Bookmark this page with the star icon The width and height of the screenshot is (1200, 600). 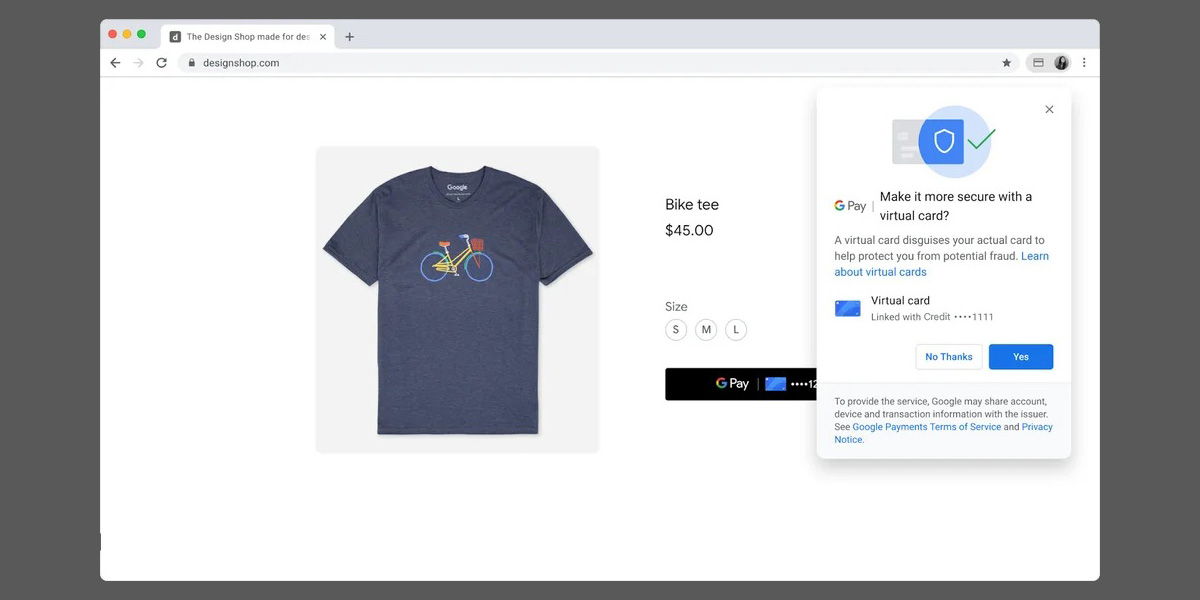[1007, 63]
